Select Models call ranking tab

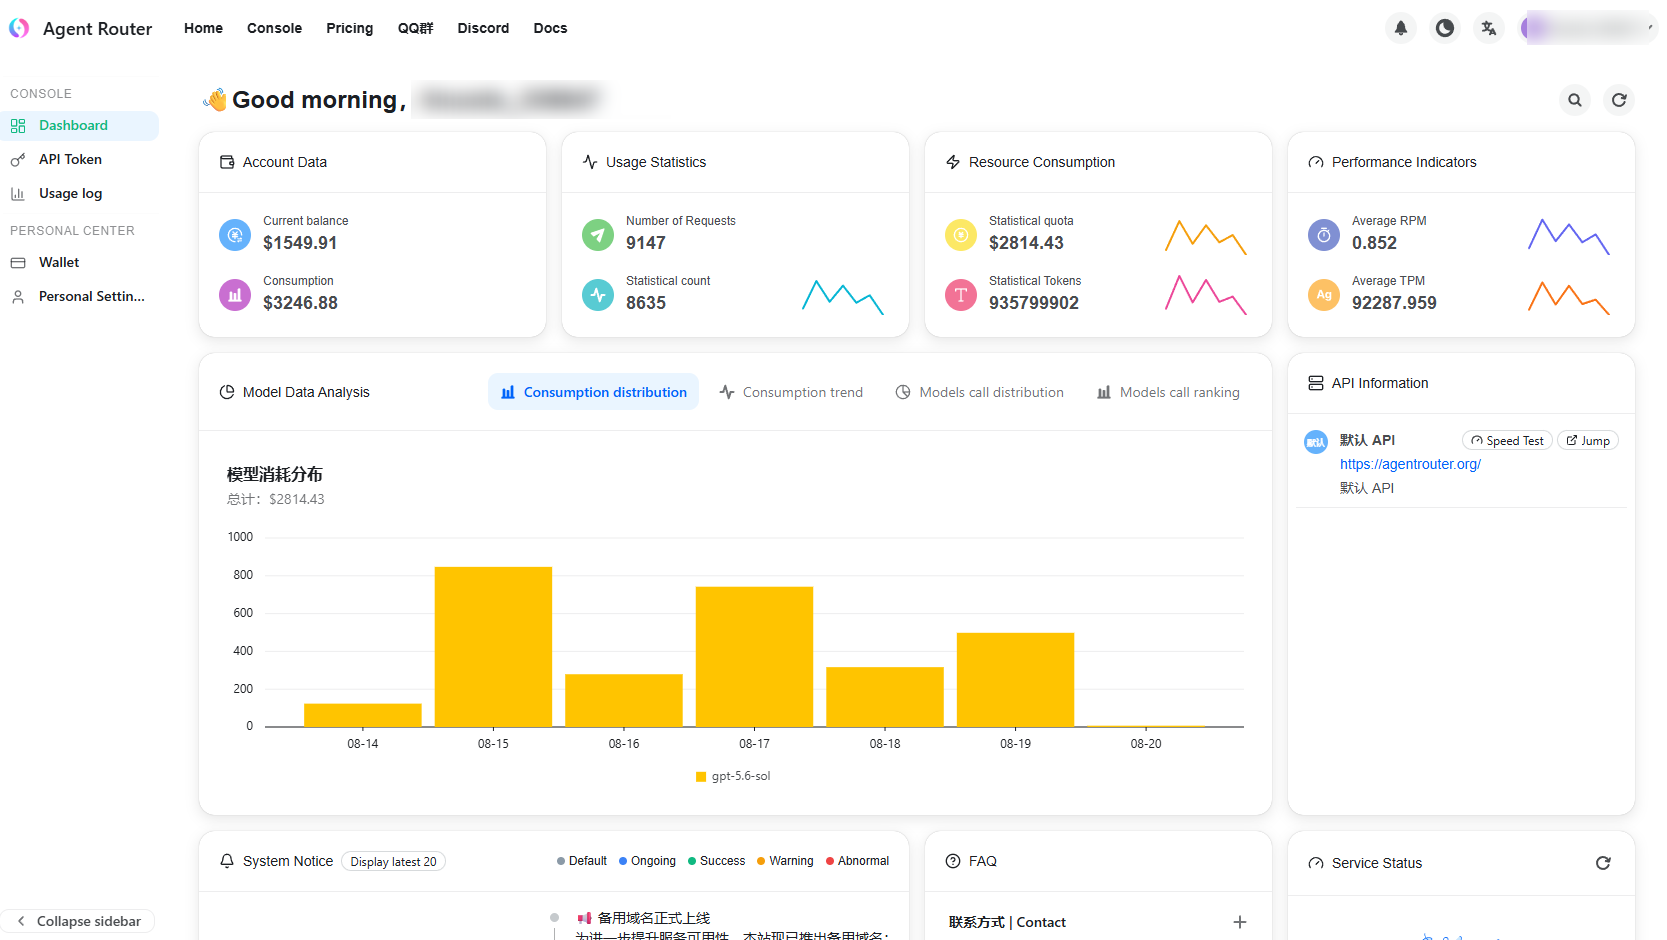1168,392
